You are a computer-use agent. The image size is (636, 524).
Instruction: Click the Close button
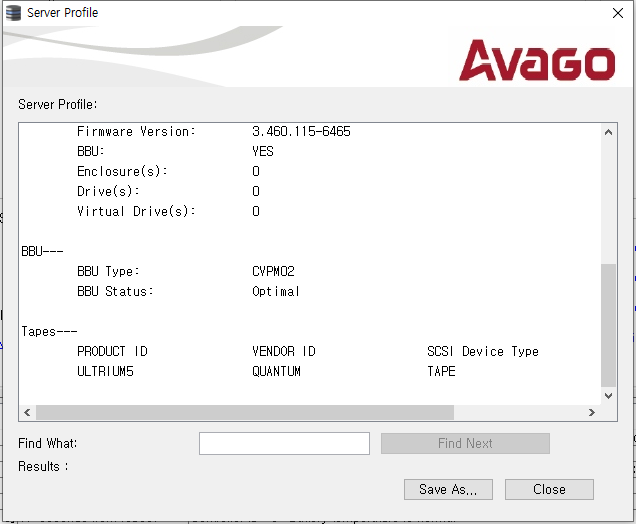[549, 489]
